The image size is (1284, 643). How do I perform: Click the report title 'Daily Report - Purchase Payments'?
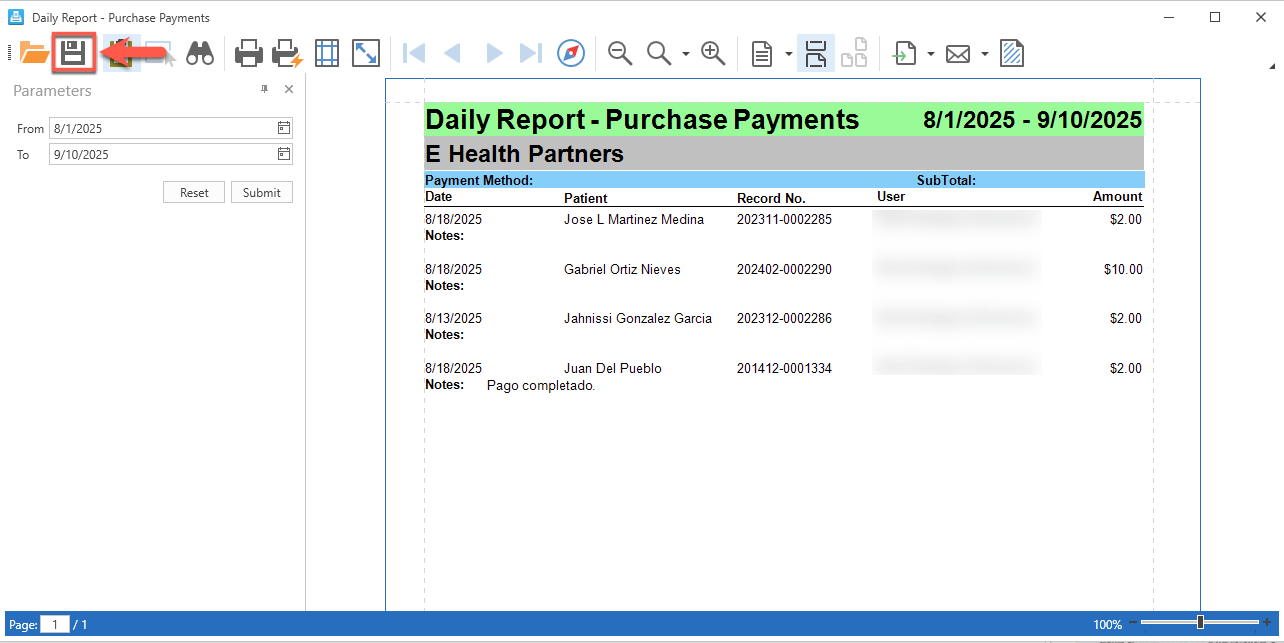(x=642, y=120)
